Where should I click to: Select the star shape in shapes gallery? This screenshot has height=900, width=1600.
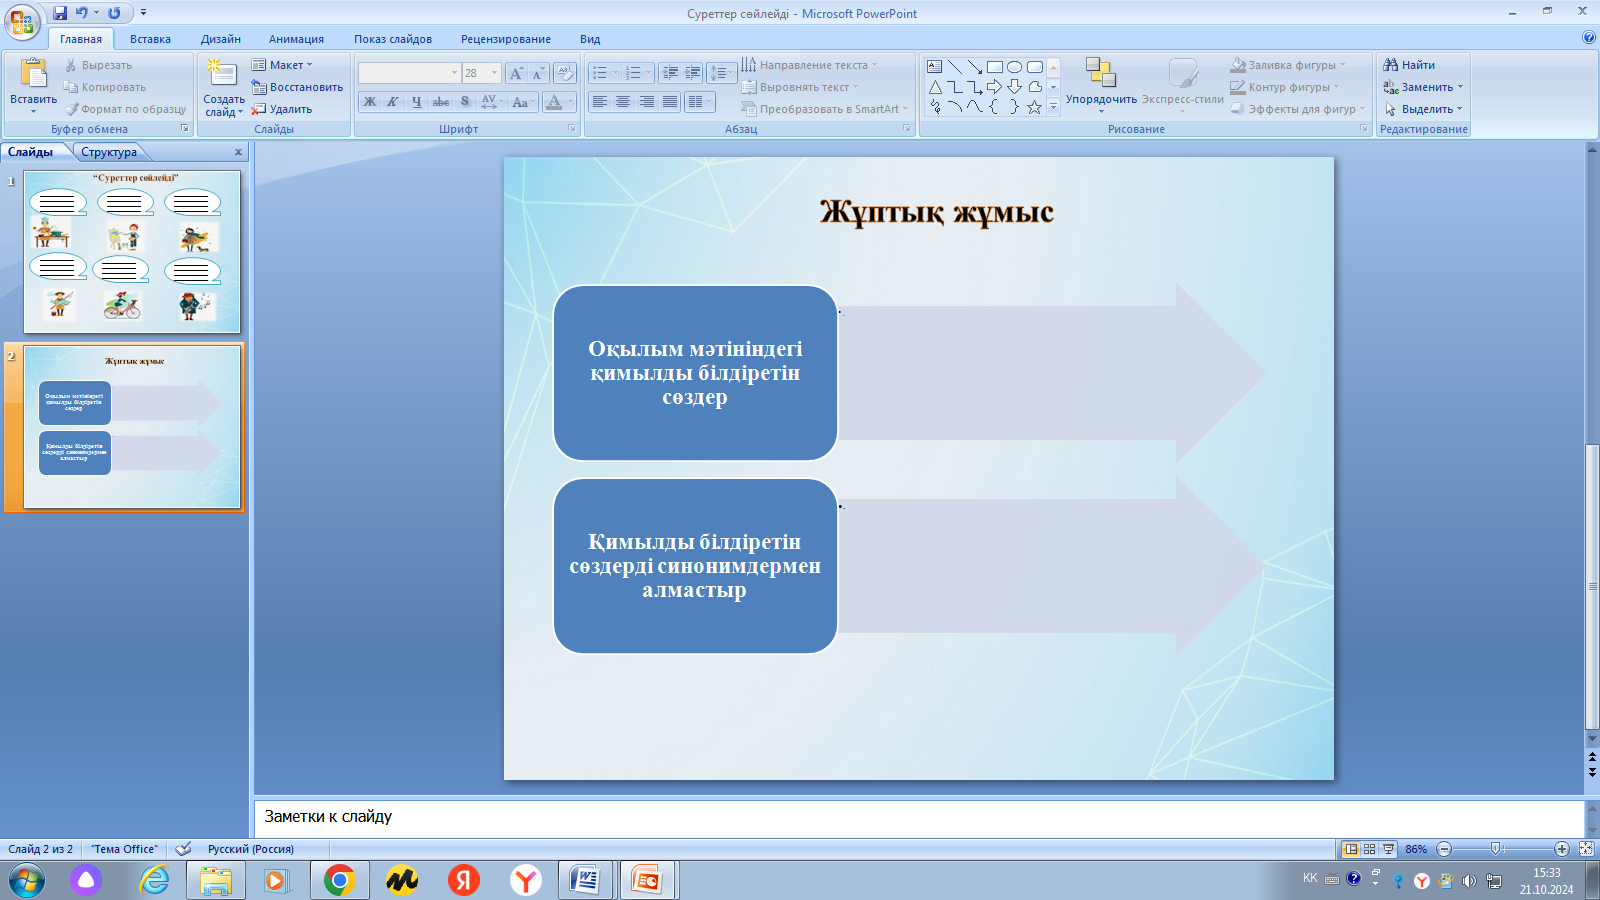click(1034, 107)
